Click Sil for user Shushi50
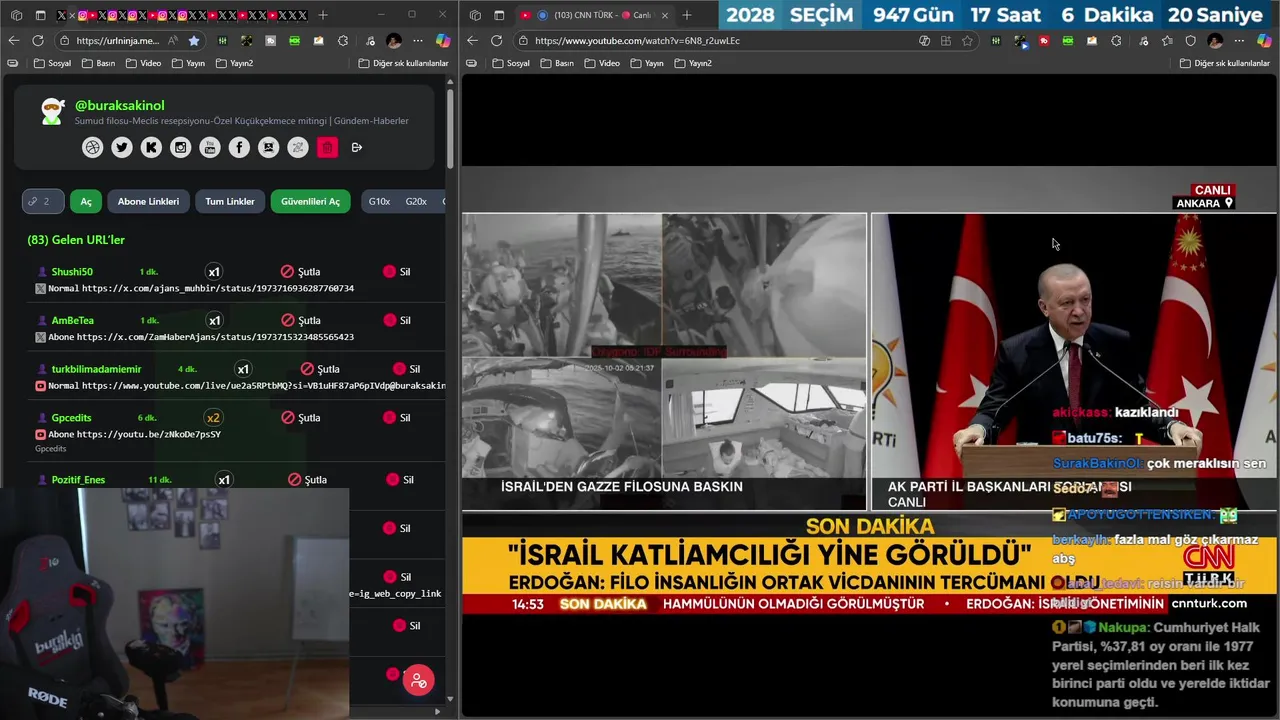Viewport: 1280px width, 720px height. 397,272
